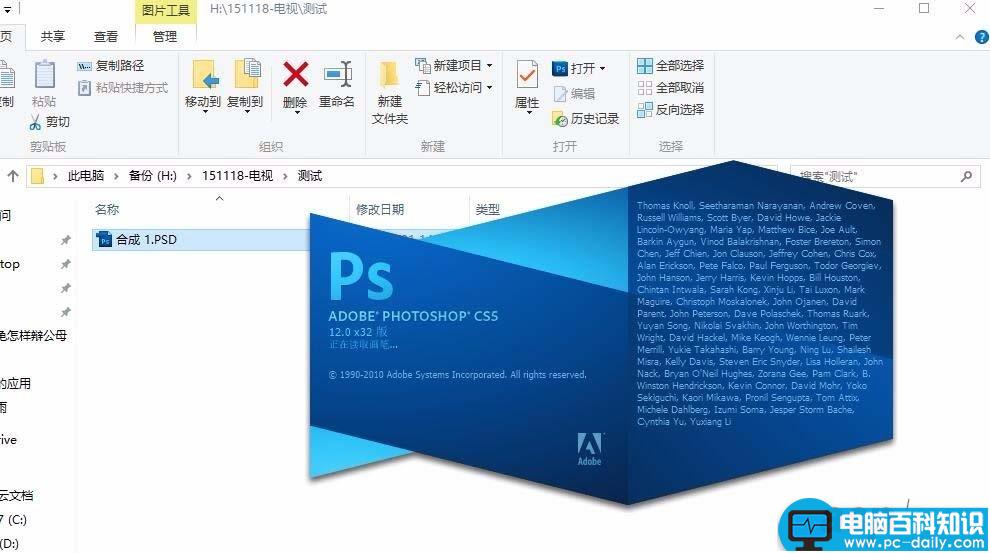Screen dimensions: 990x553
Task: Click Backup (H:) (备份) in the breadcrumb
Action: coord(153,176)
